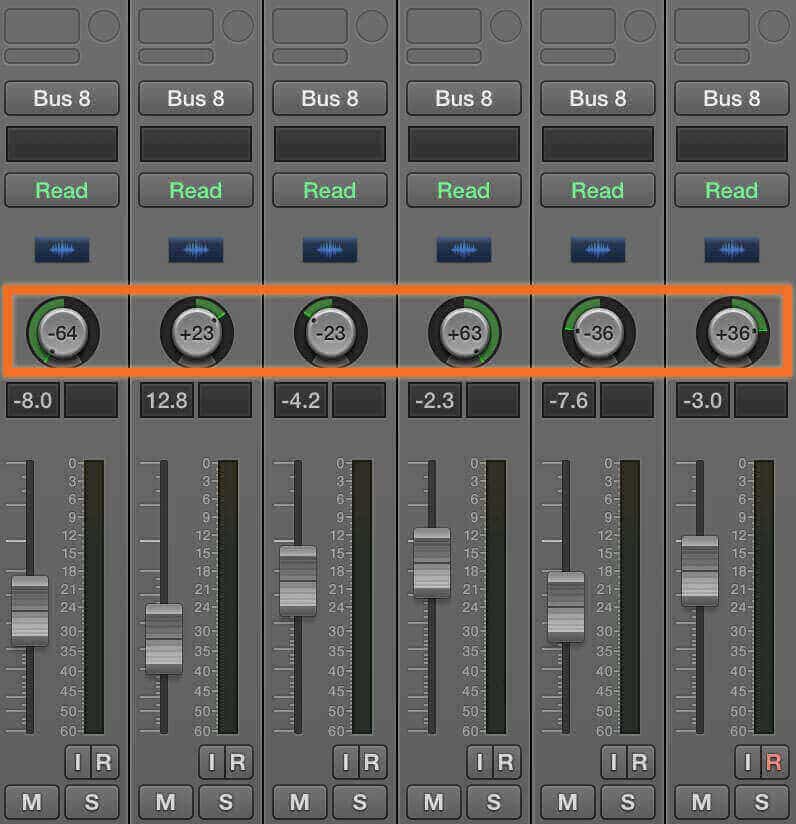Screen dimensions: 796x824
Task: Click the pan knob set to -36
Action: [599, 333]
